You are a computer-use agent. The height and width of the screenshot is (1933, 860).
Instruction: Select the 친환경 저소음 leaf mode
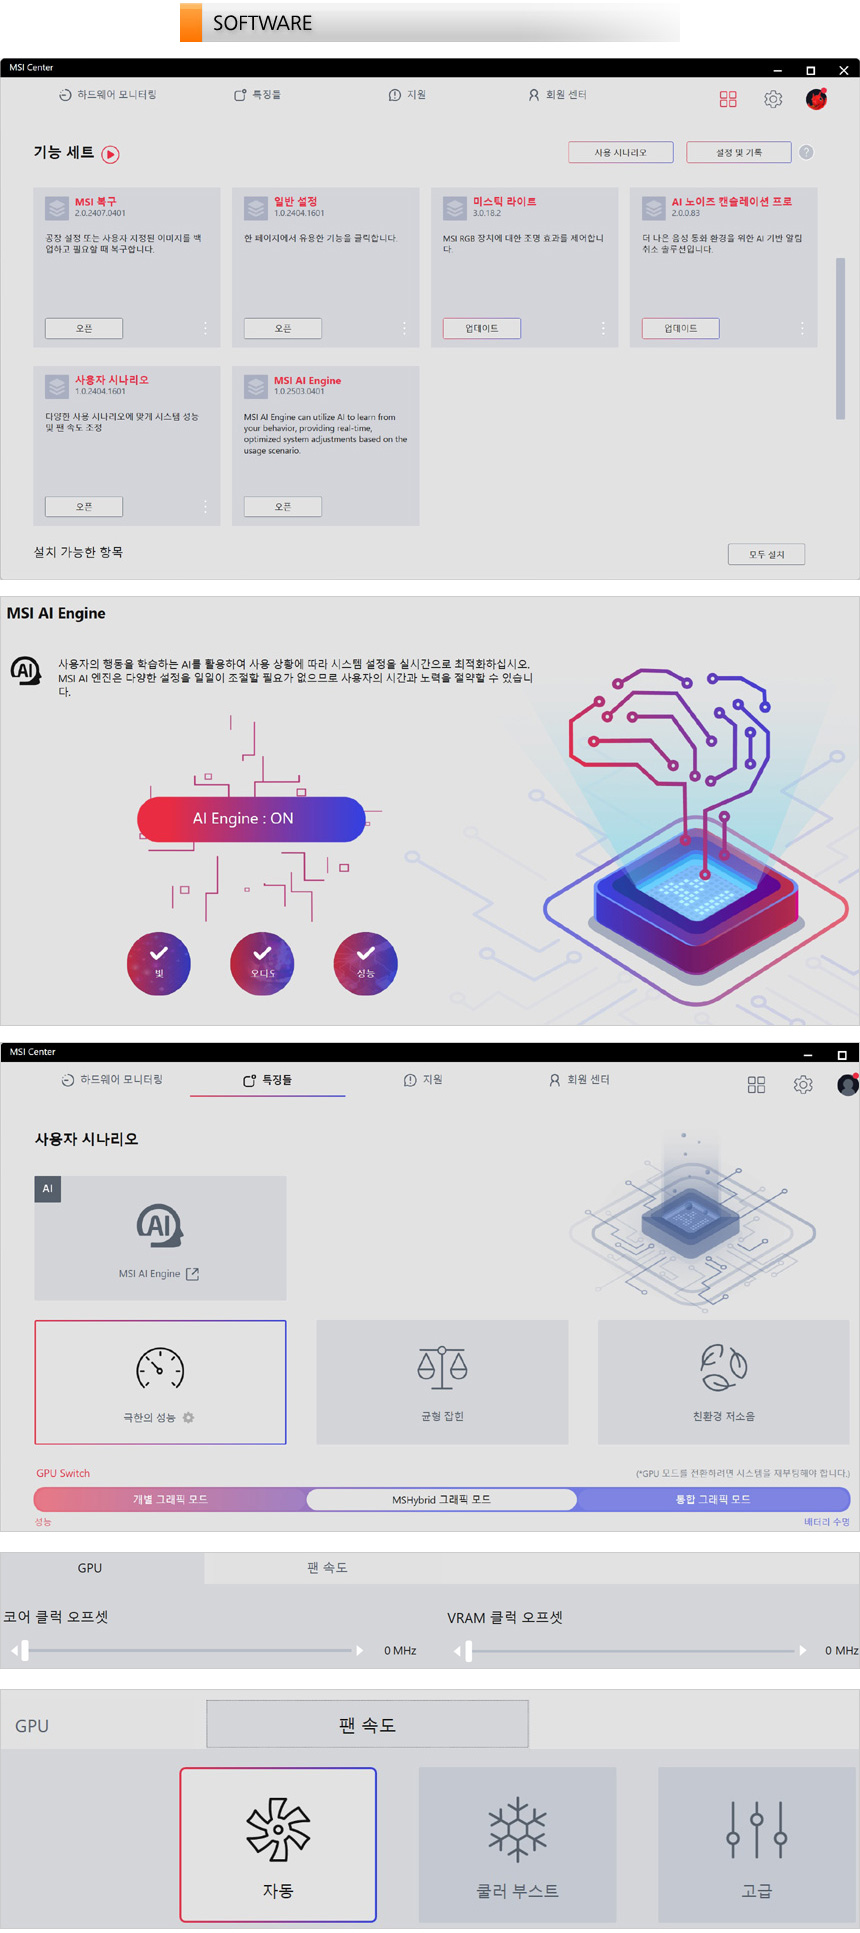click(723, 1381)
